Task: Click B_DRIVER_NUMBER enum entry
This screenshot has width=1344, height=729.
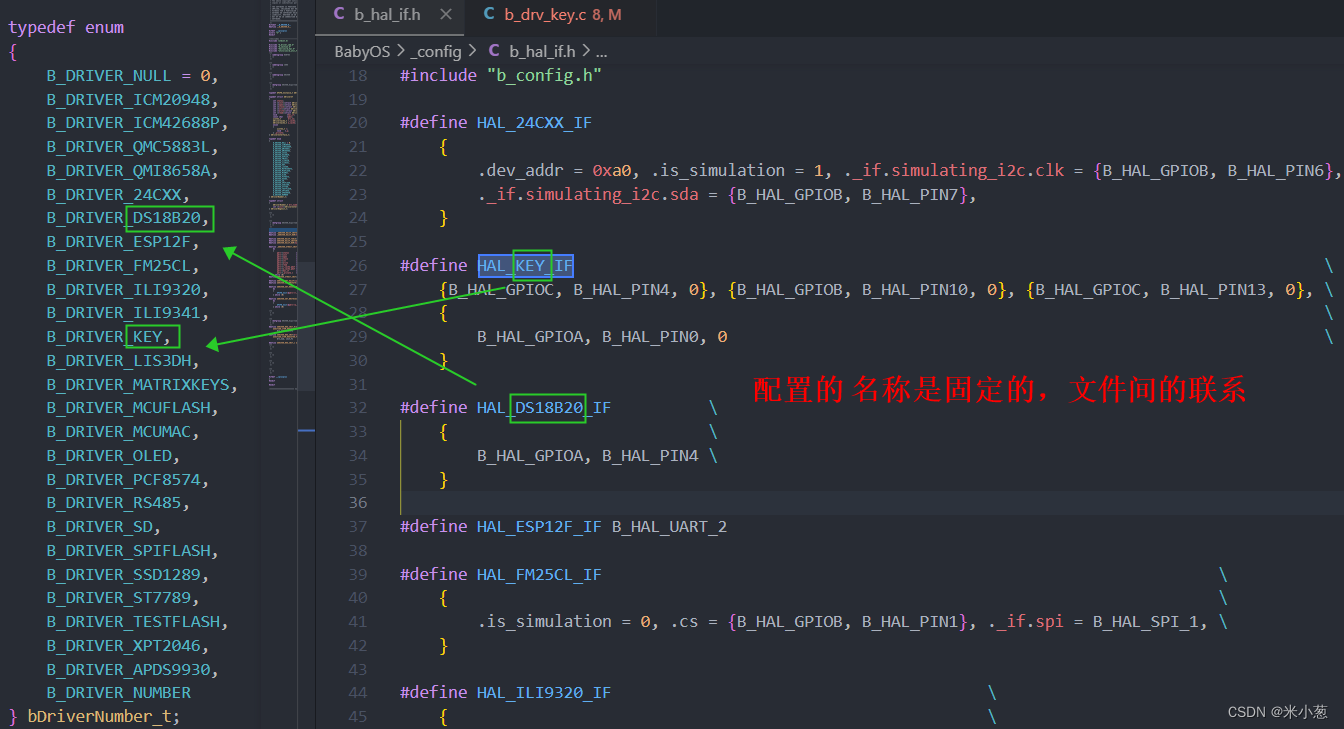Action: (118, 692)
